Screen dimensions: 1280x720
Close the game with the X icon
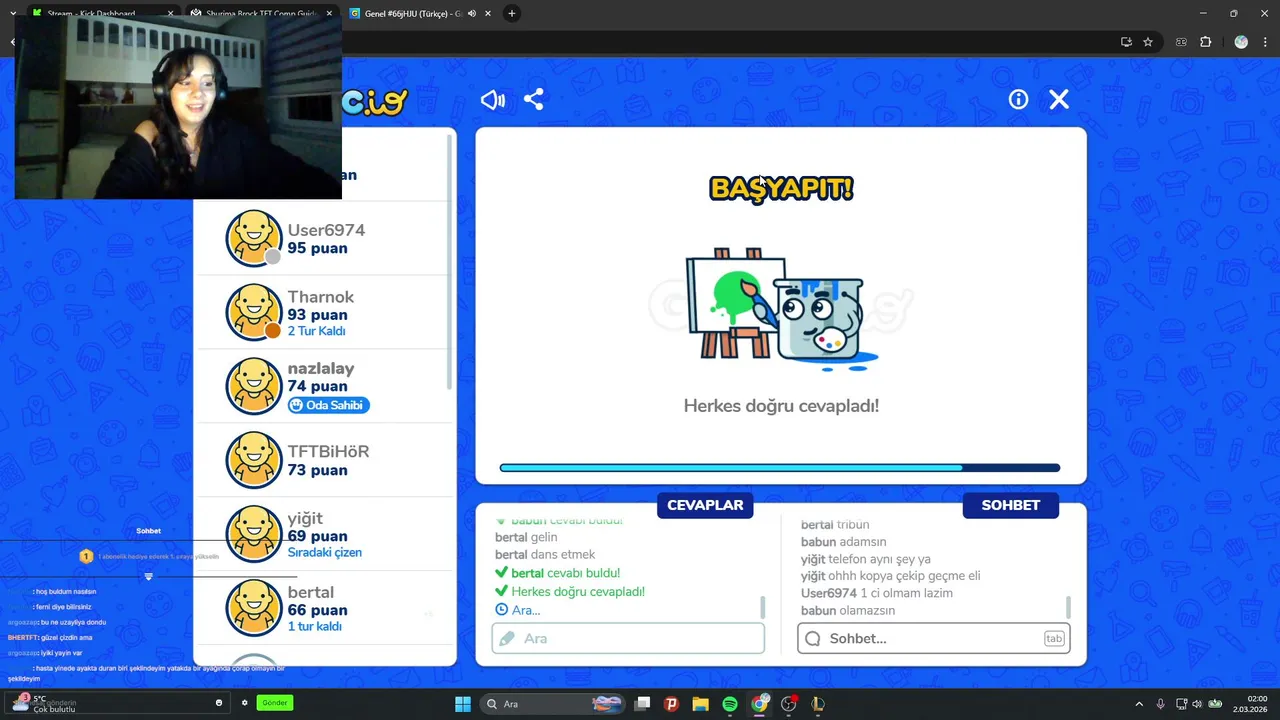pyautogui.click(x=1059, y=99)
